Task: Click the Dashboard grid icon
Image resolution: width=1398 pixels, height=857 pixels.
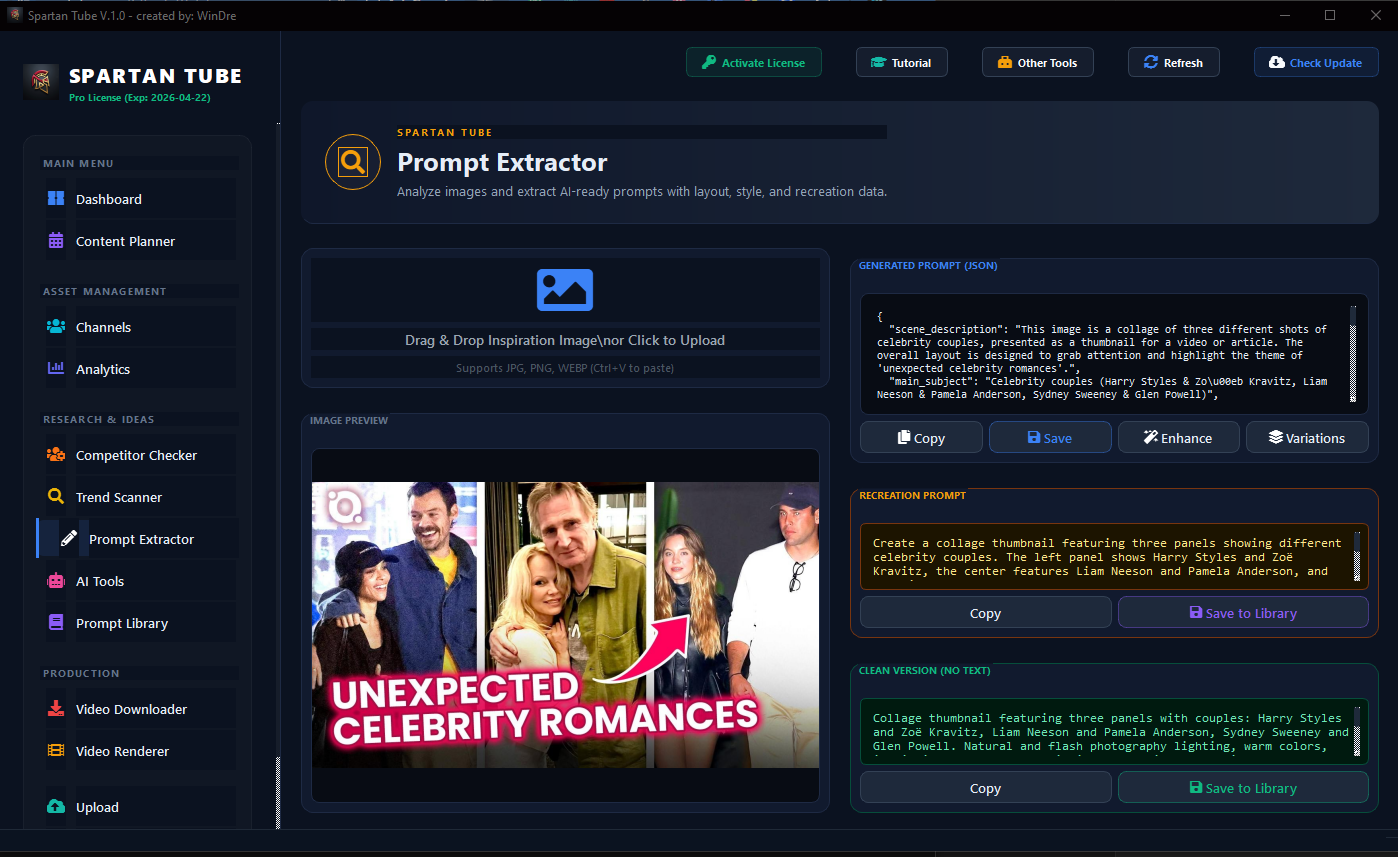Action: [x=56, y=199]
